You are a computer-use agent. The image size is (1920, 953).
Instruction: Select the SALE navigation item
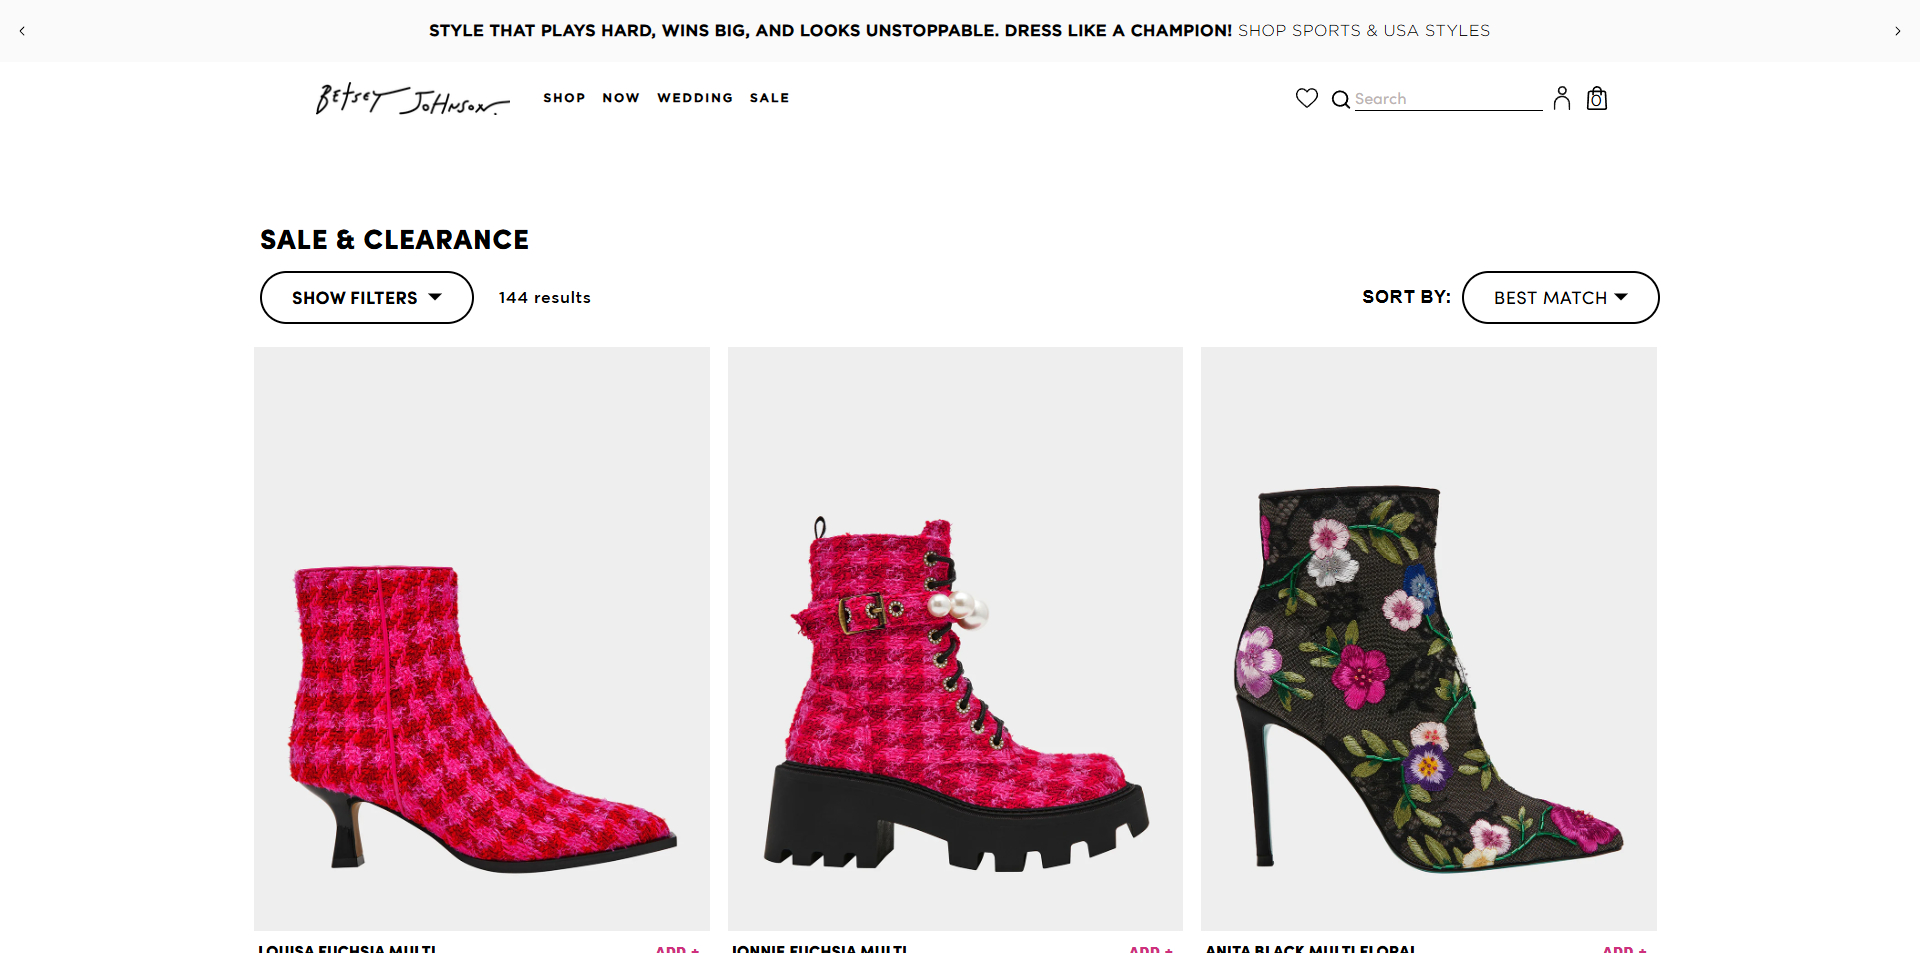pyautogui.click(x=769, y=97)
